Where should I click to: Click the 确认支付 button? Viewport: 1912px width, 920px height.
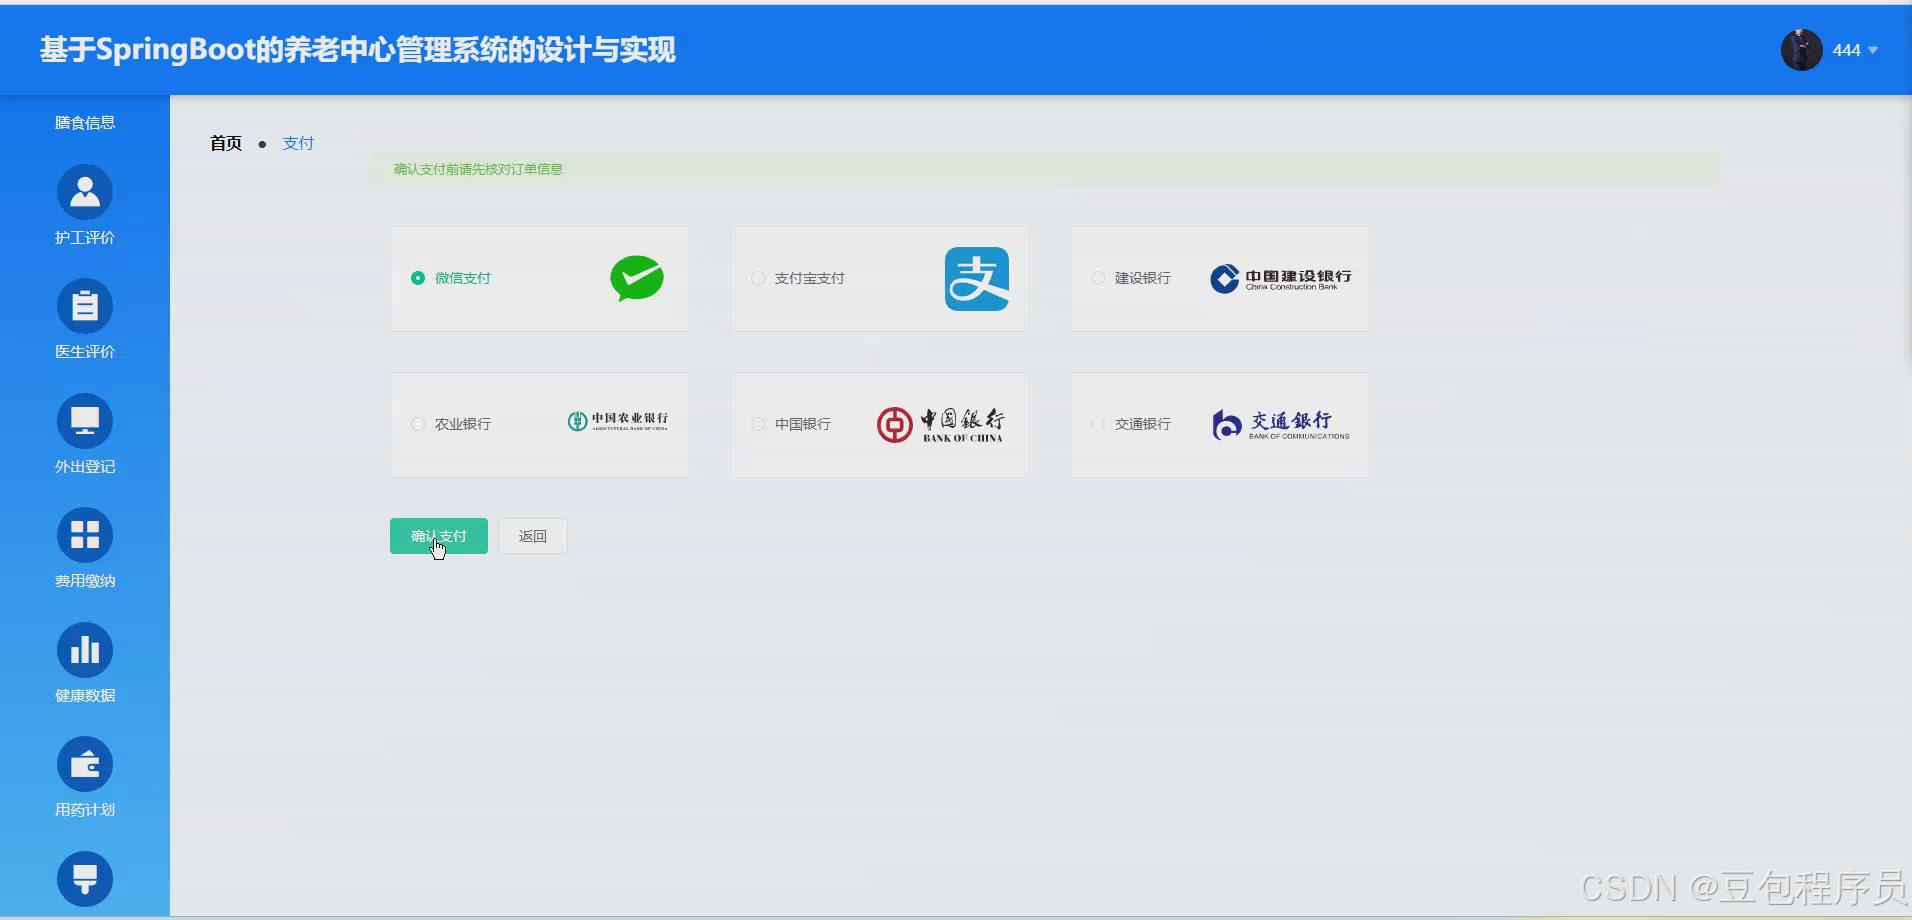438,536
